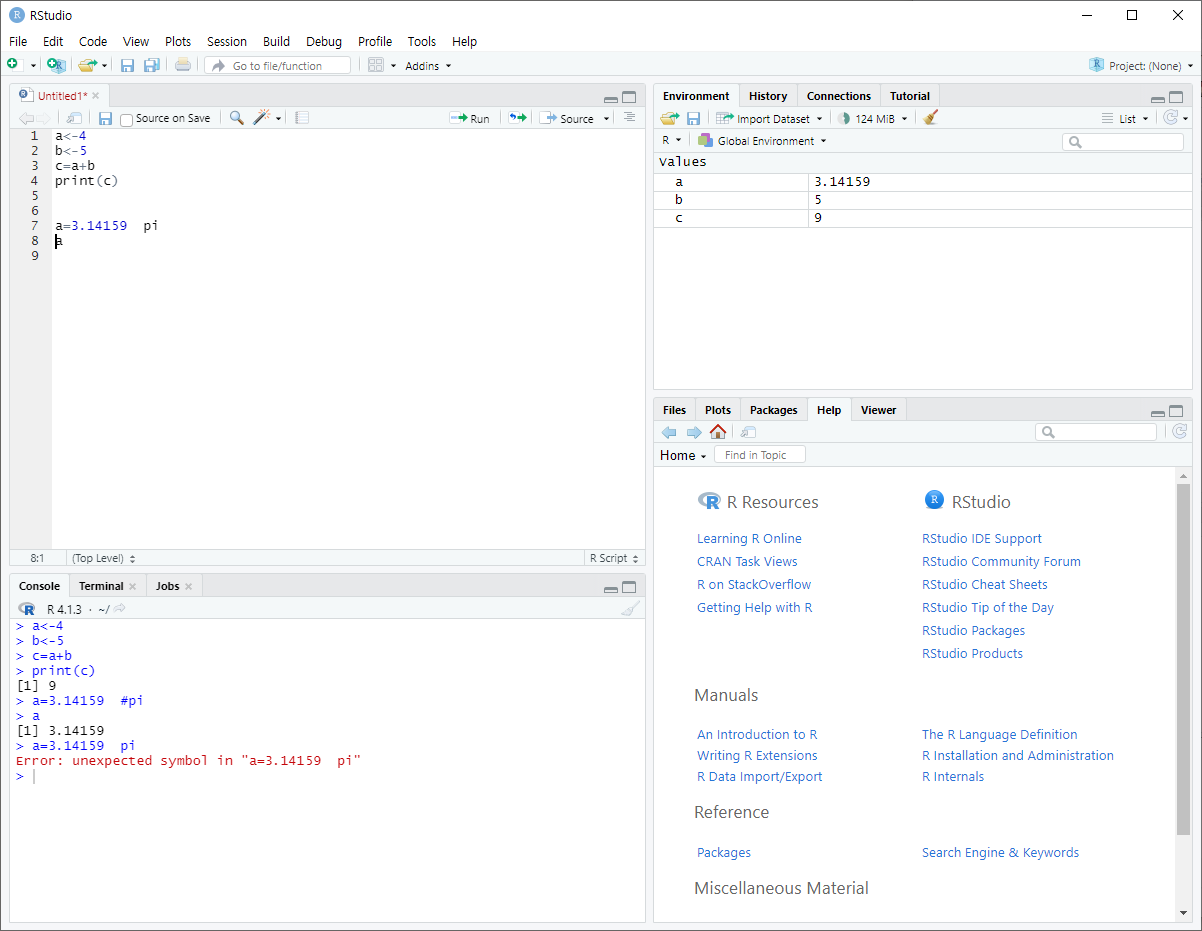Save all open documents icon
This screenshot has height=931, width=1202.
[151, 65]
